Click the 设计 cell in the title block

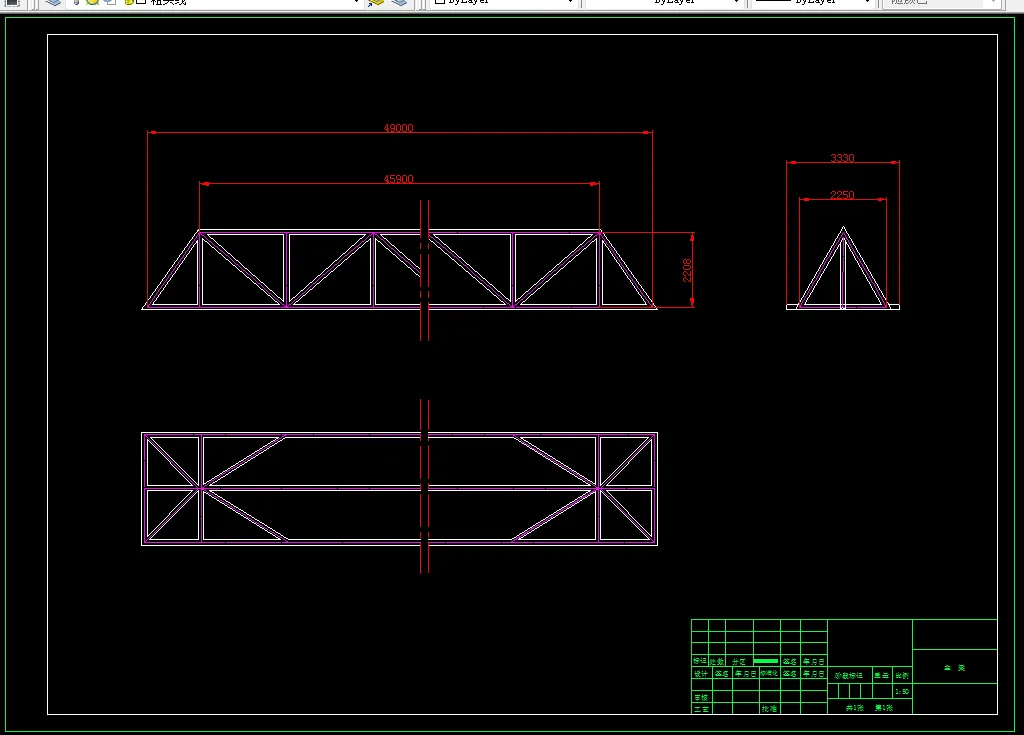point(701,674)
